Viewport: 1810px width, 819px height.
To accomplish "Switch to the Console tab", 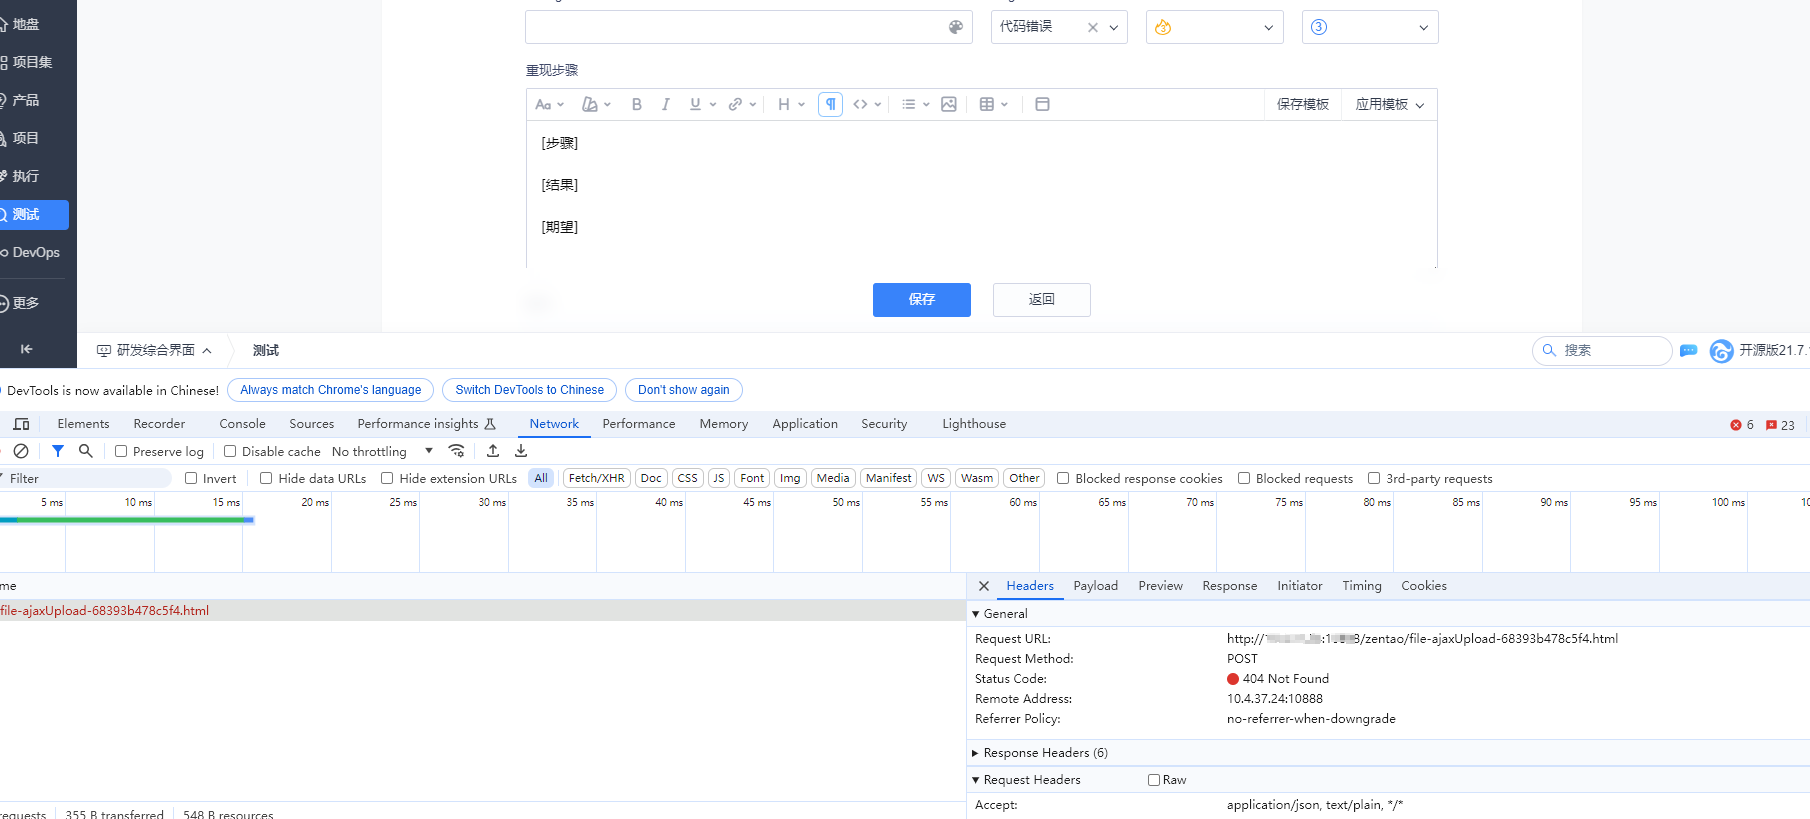I will (243, 424).
